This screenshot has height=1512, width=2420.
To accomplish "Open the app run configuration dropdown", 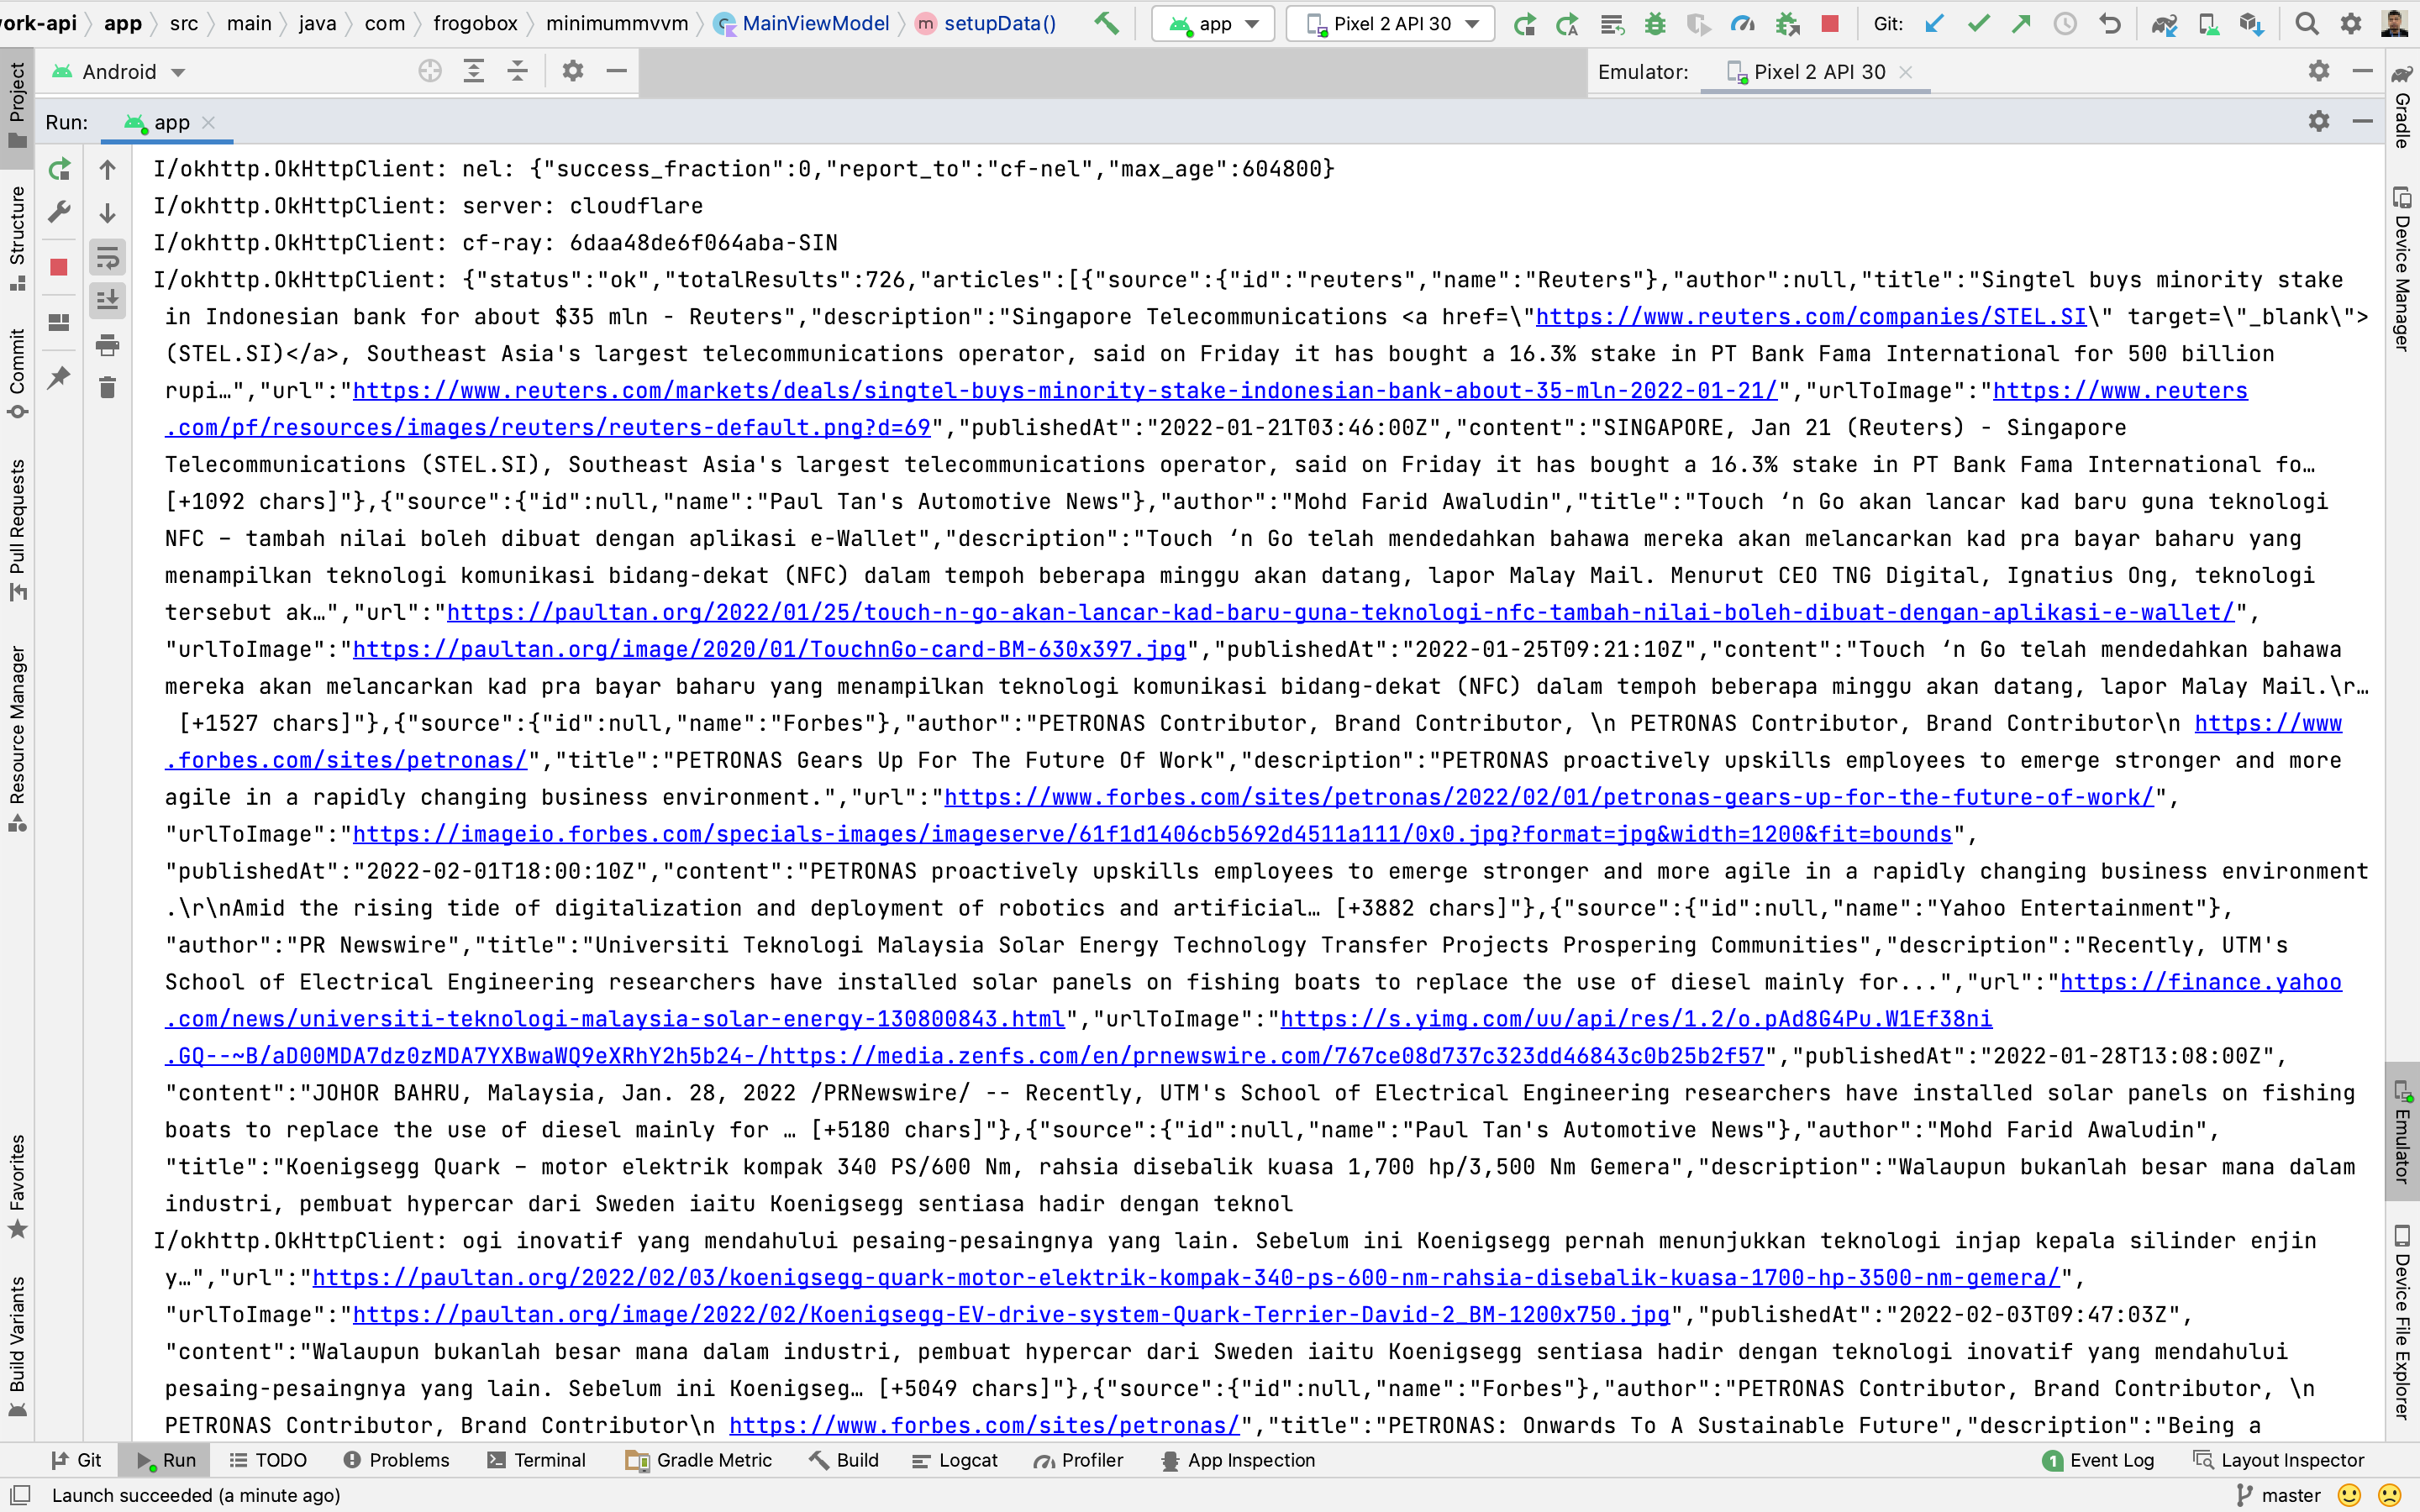I will 1213,24.
